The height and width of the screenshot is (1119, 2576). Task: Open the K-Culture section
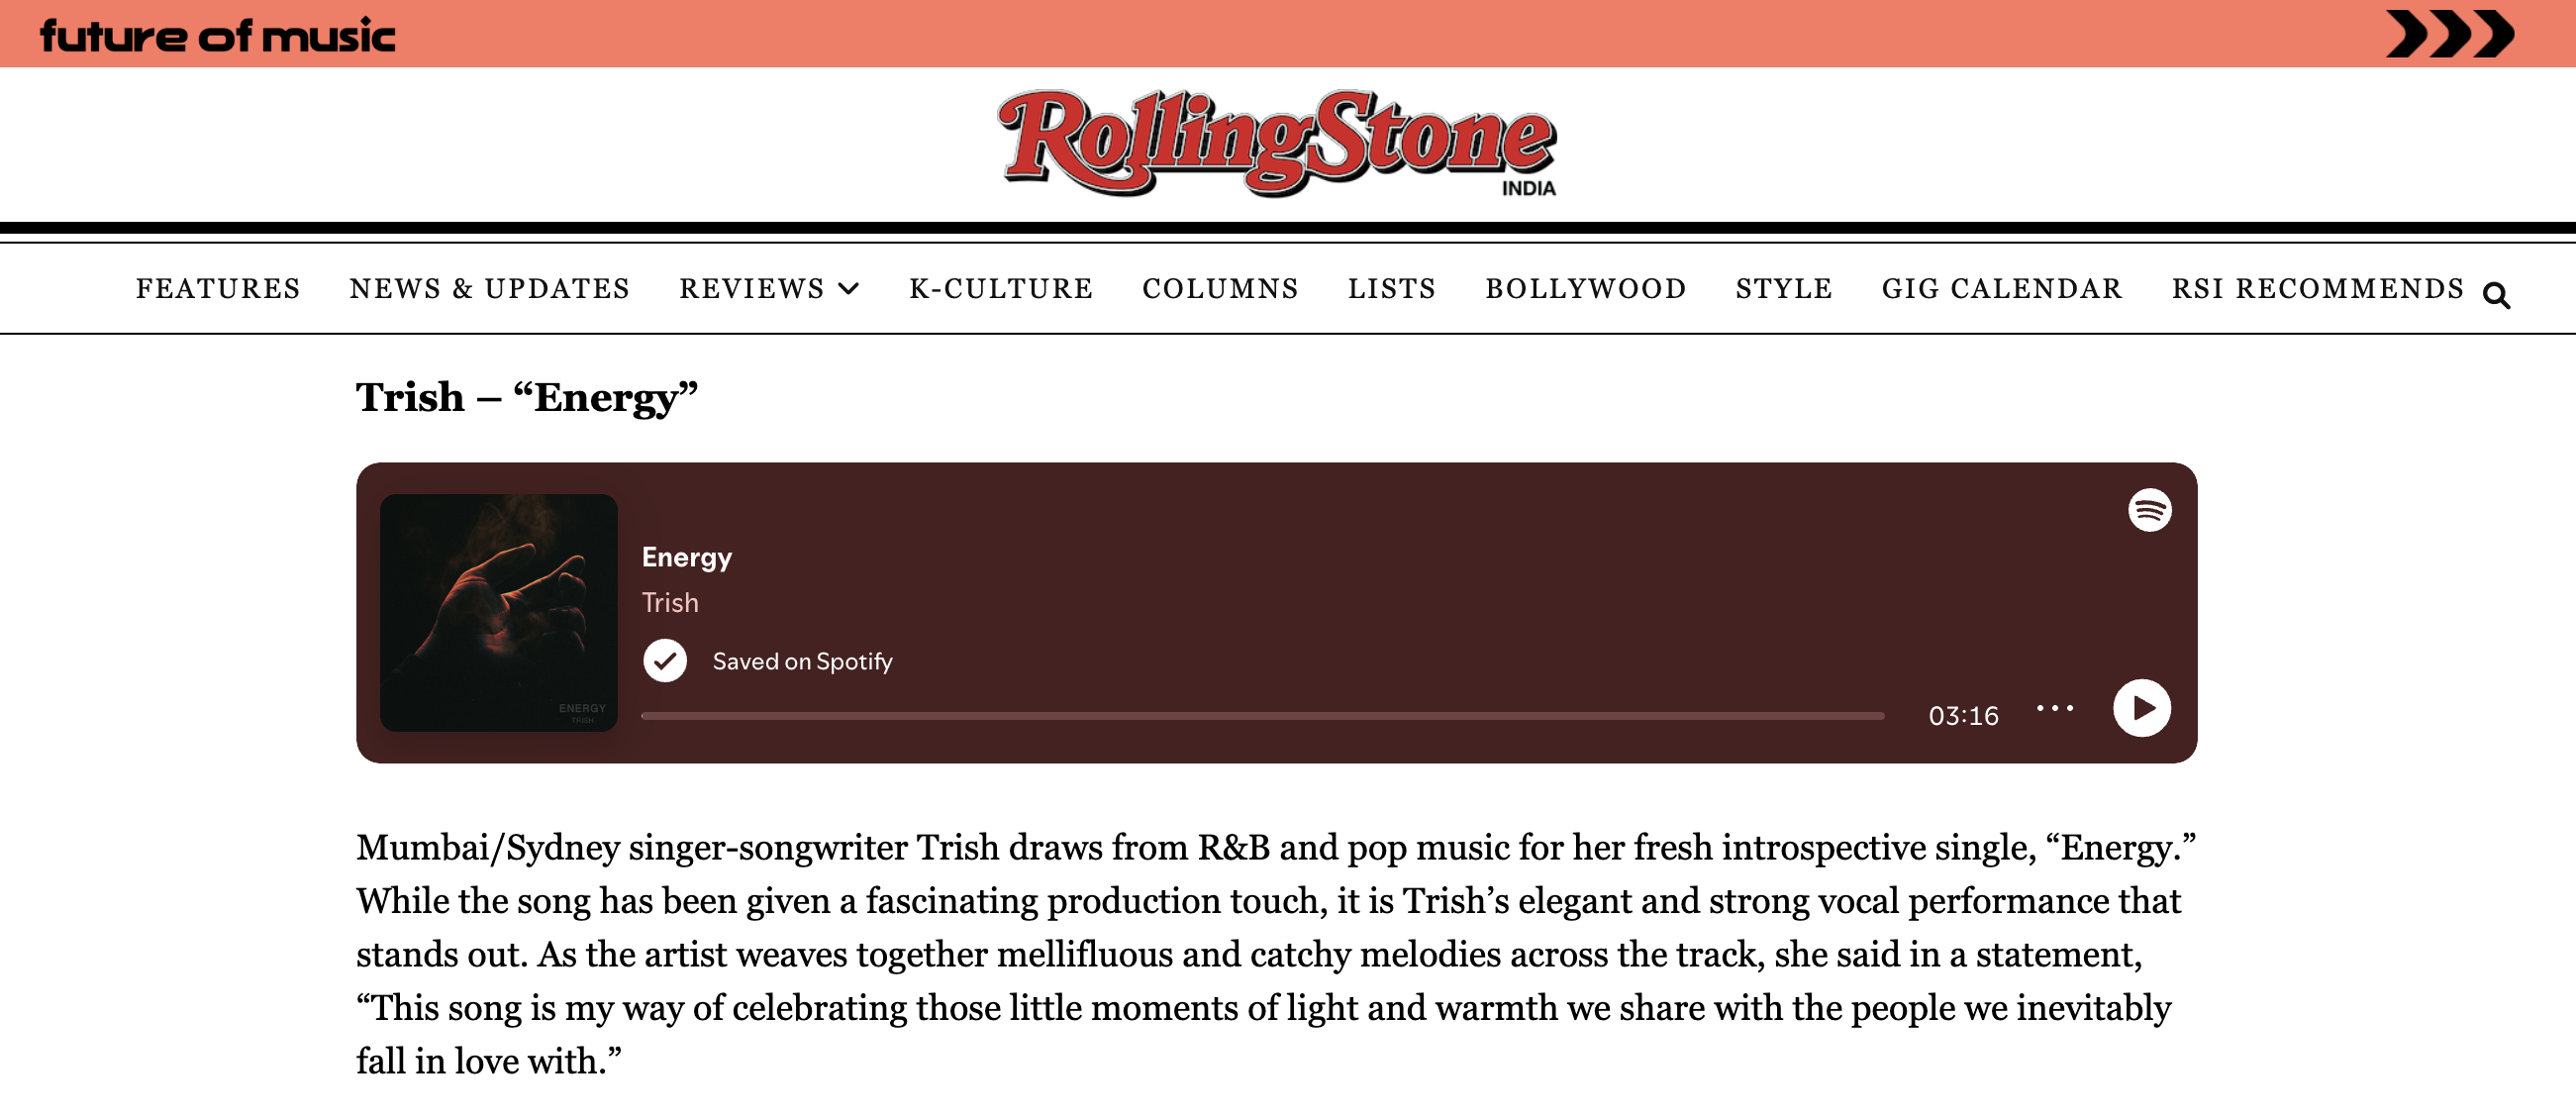[x=1000, y=289]
